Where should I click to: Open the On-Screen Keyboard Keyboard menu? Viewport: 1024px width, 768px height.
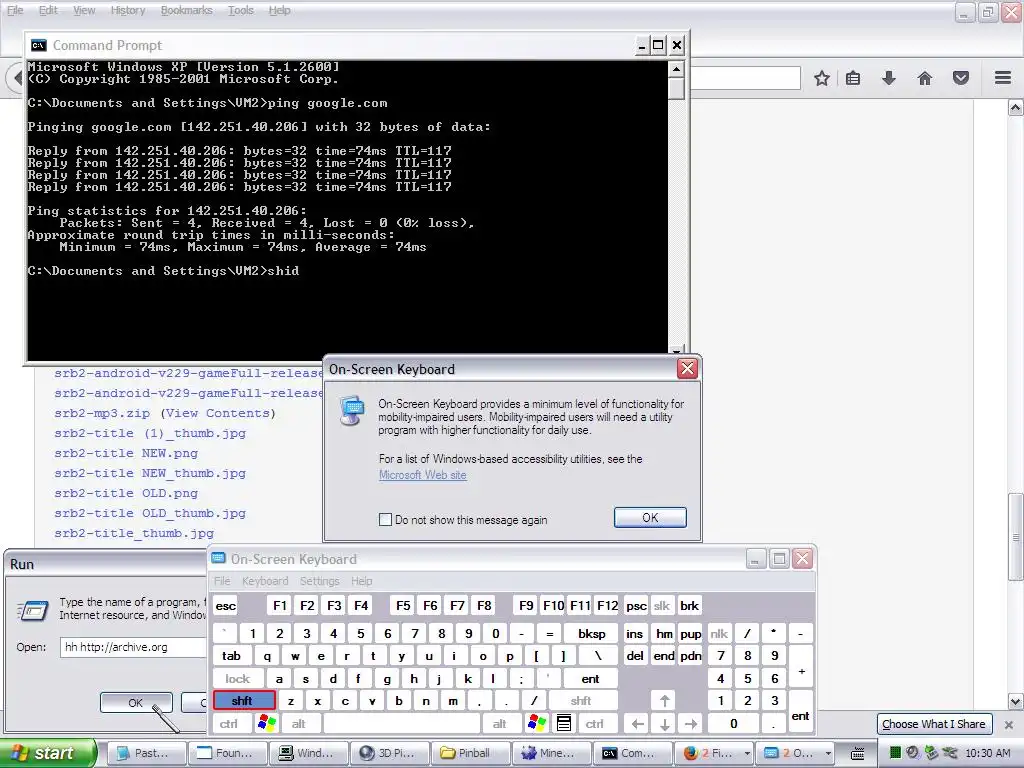pos(264,581)
